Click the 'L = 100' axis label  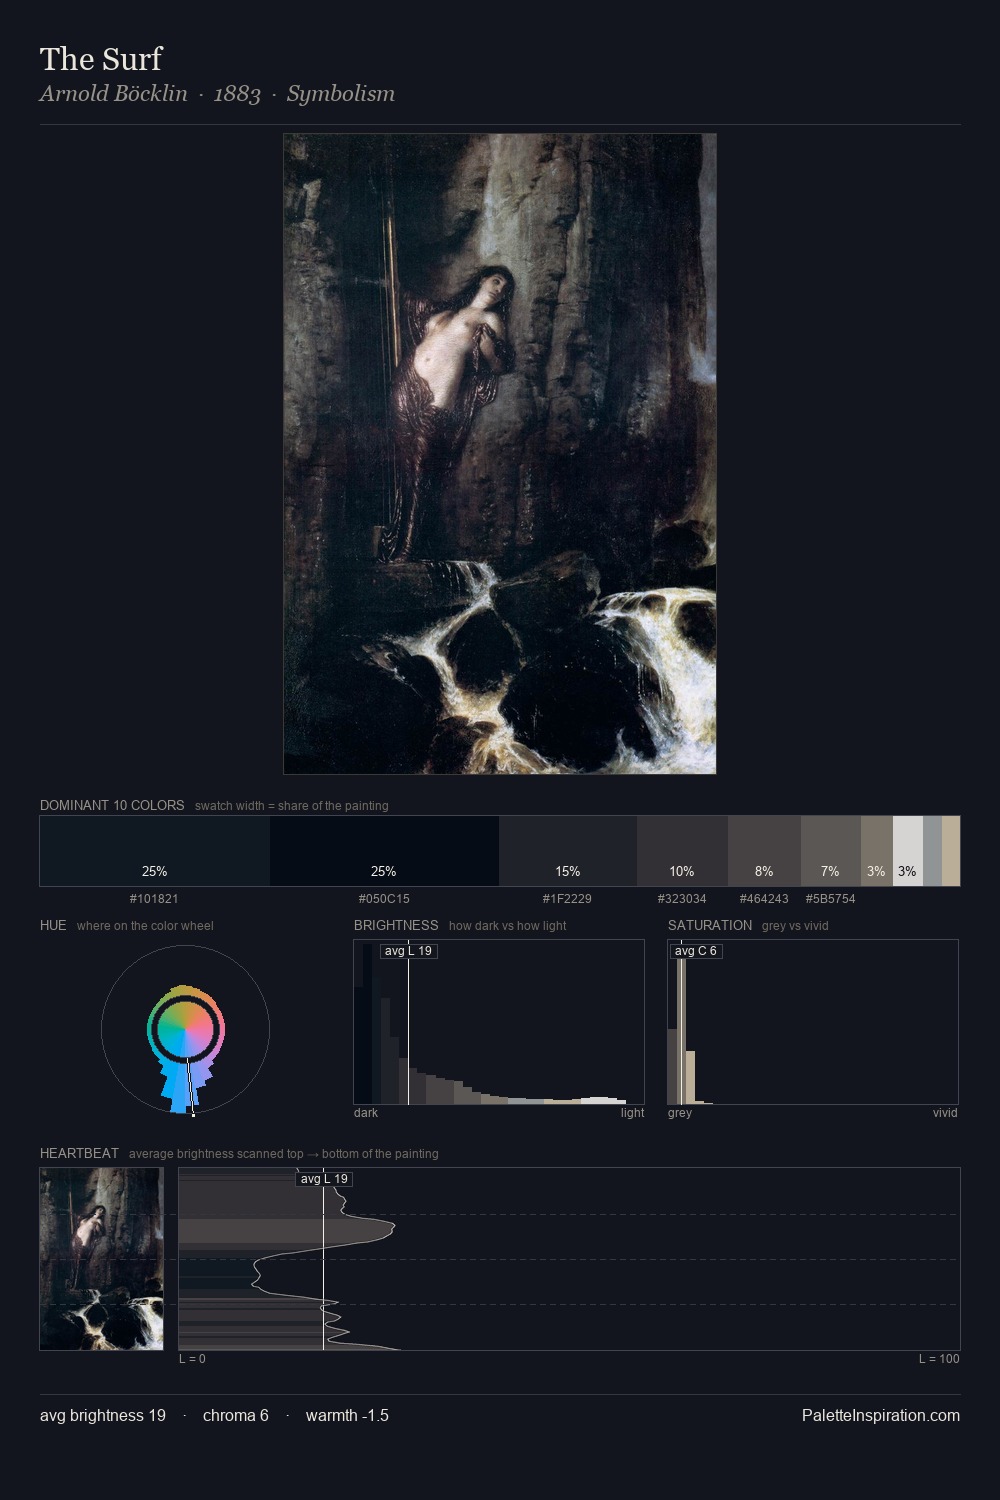939,1359
